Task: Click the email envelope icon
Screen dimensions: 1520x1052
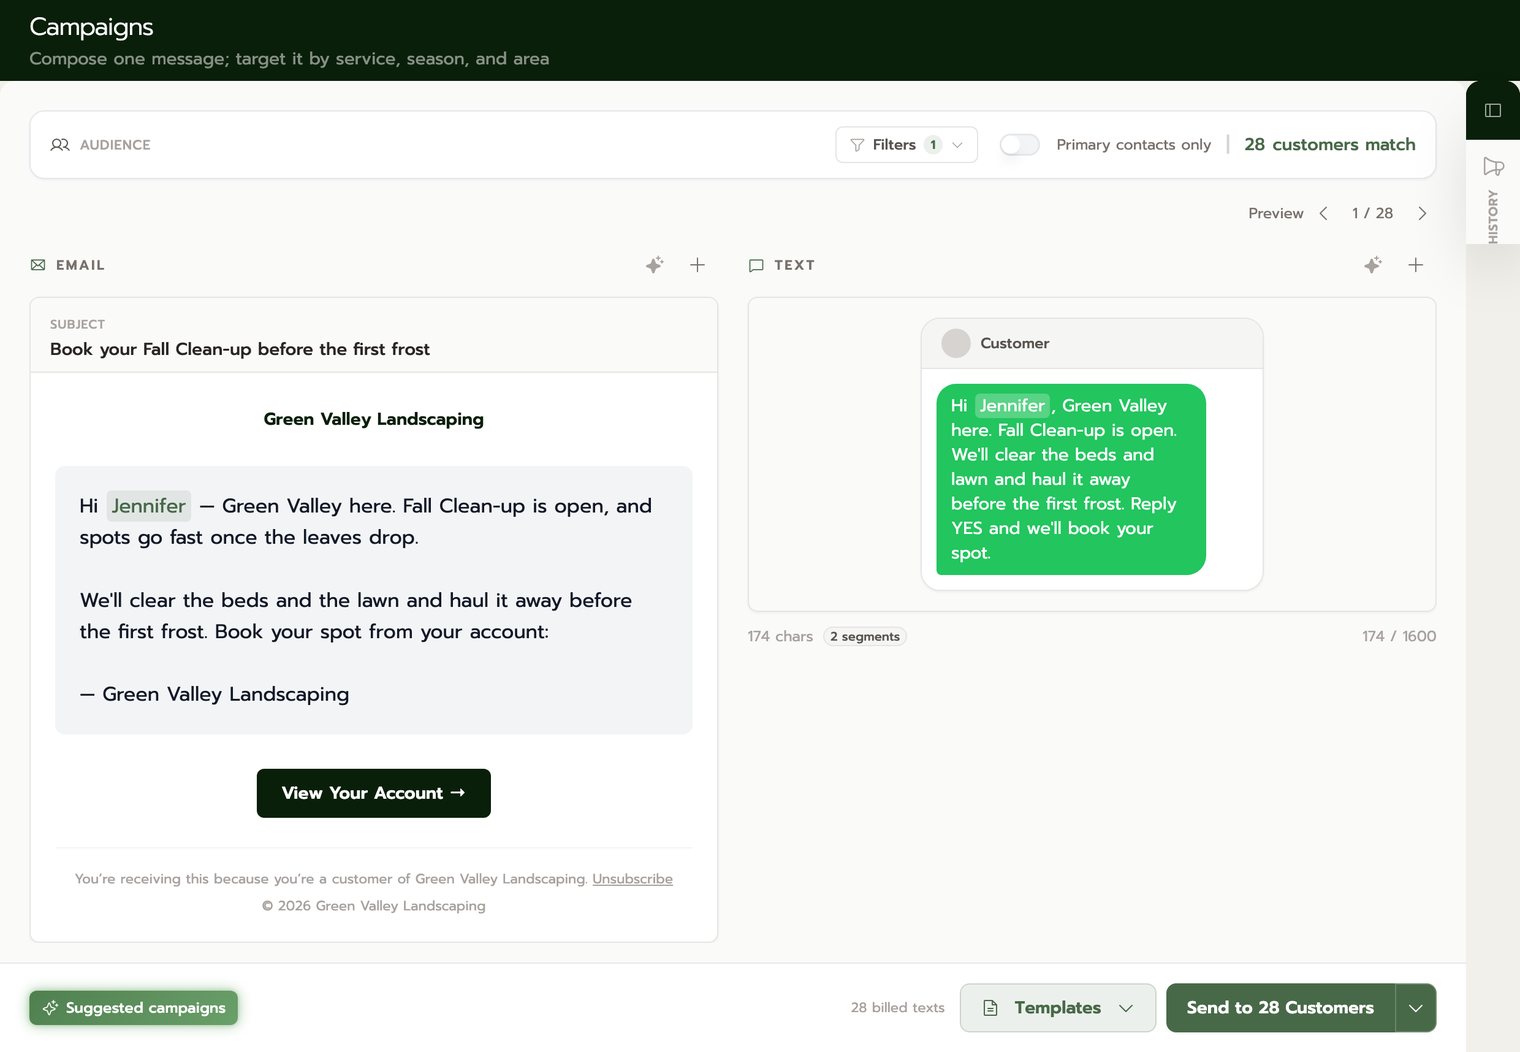Action: click(x=38, y=265)
